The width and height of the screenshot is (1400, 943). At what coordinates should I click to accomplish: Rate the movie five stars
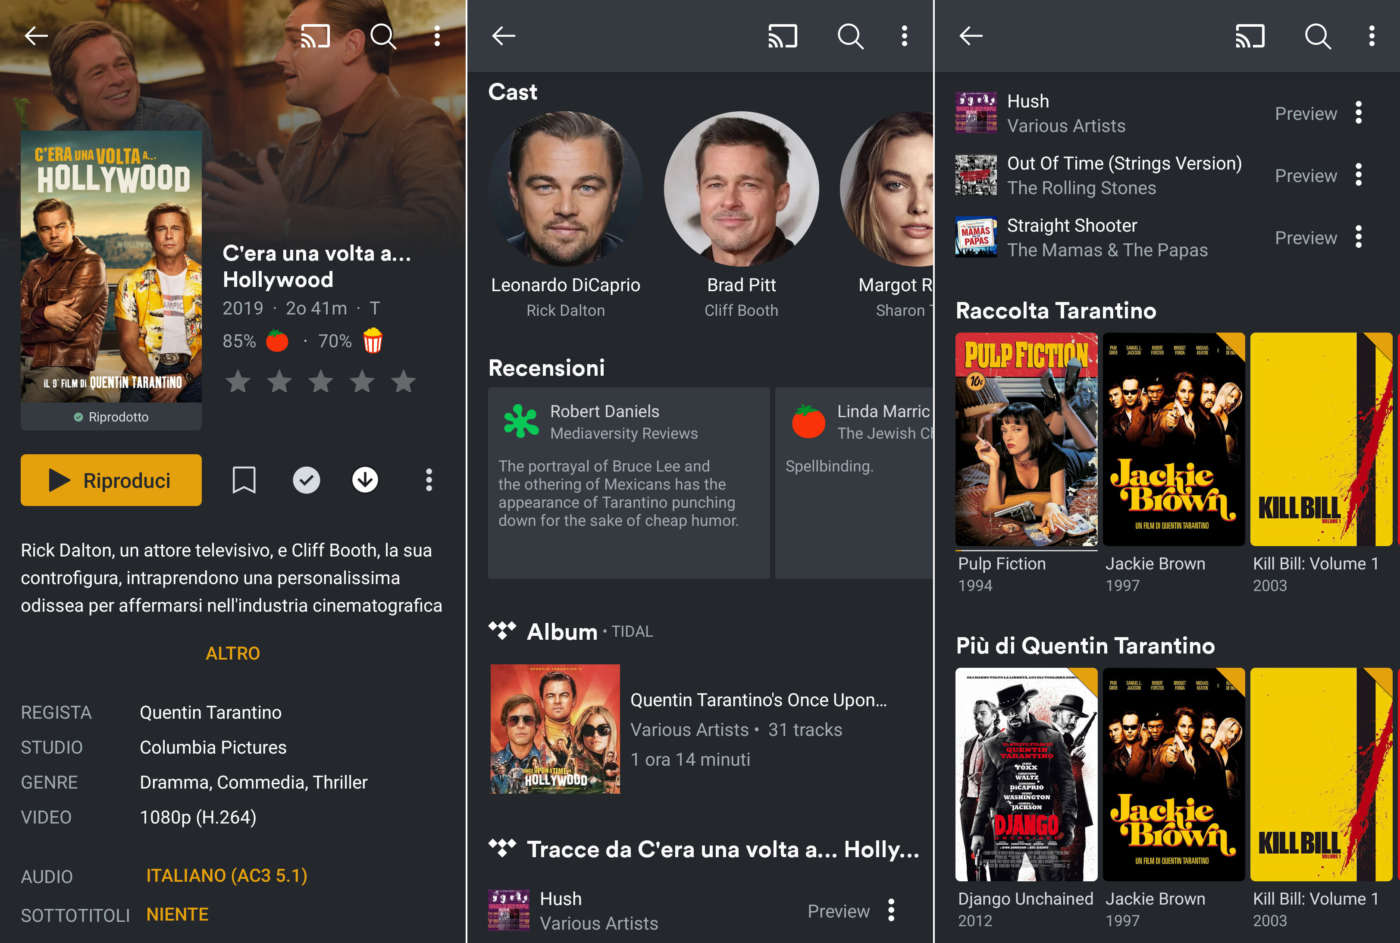(x=403, y=381)
